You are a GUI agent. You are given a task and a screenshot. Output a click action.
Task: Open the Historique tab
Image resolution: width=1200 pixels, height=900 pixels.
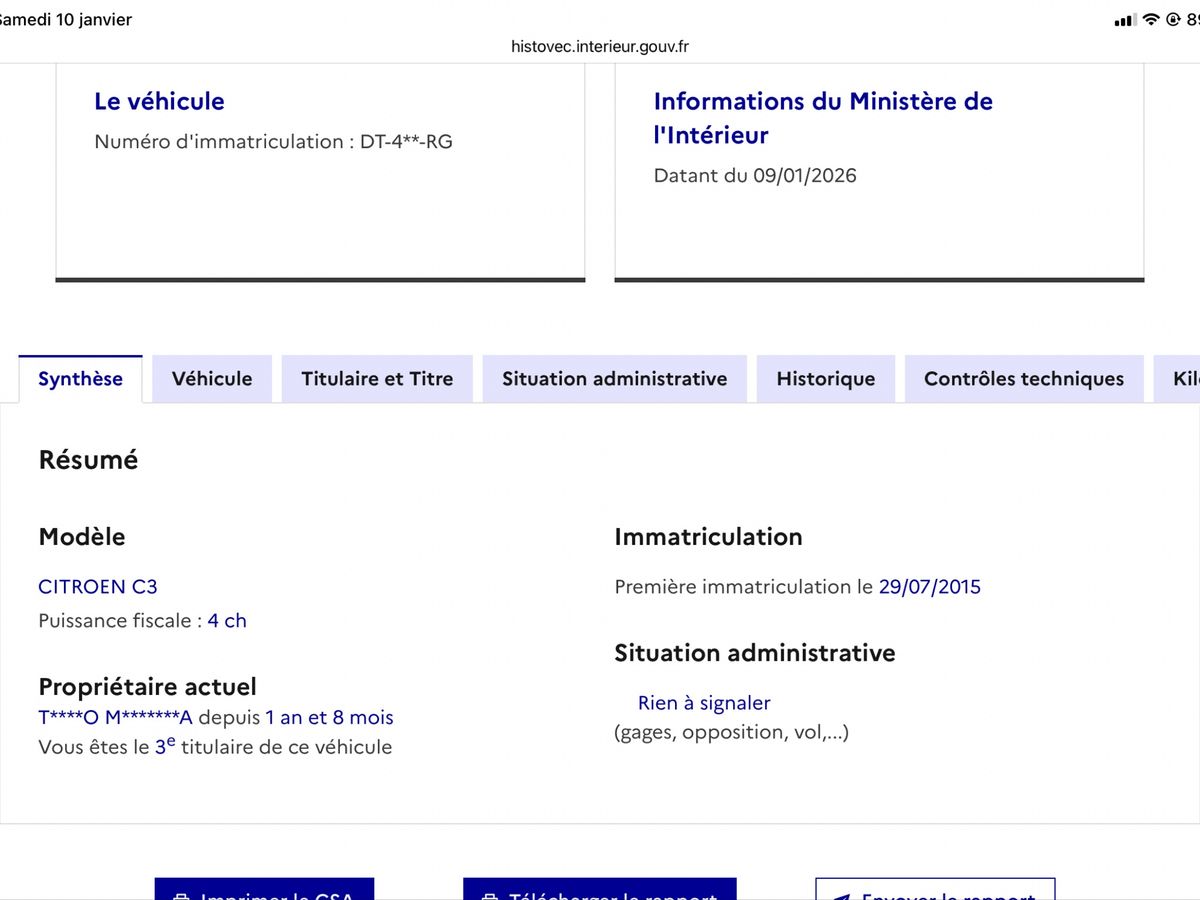point(825,379)
